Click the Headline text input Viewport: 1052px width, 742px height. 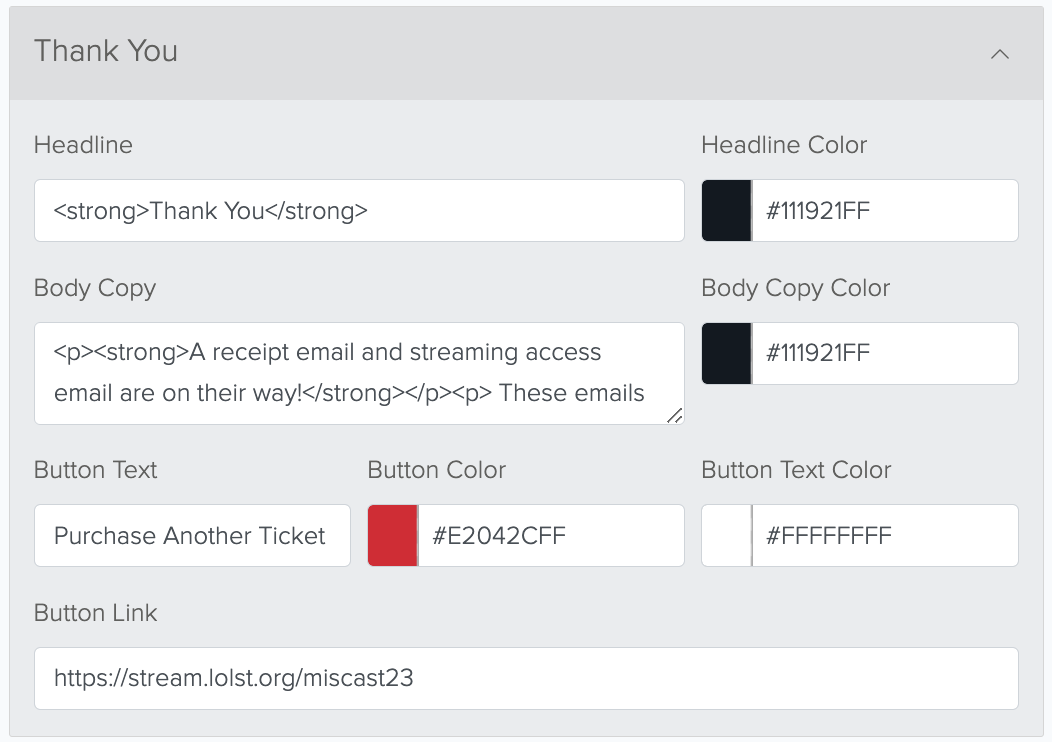click(359, 211)
